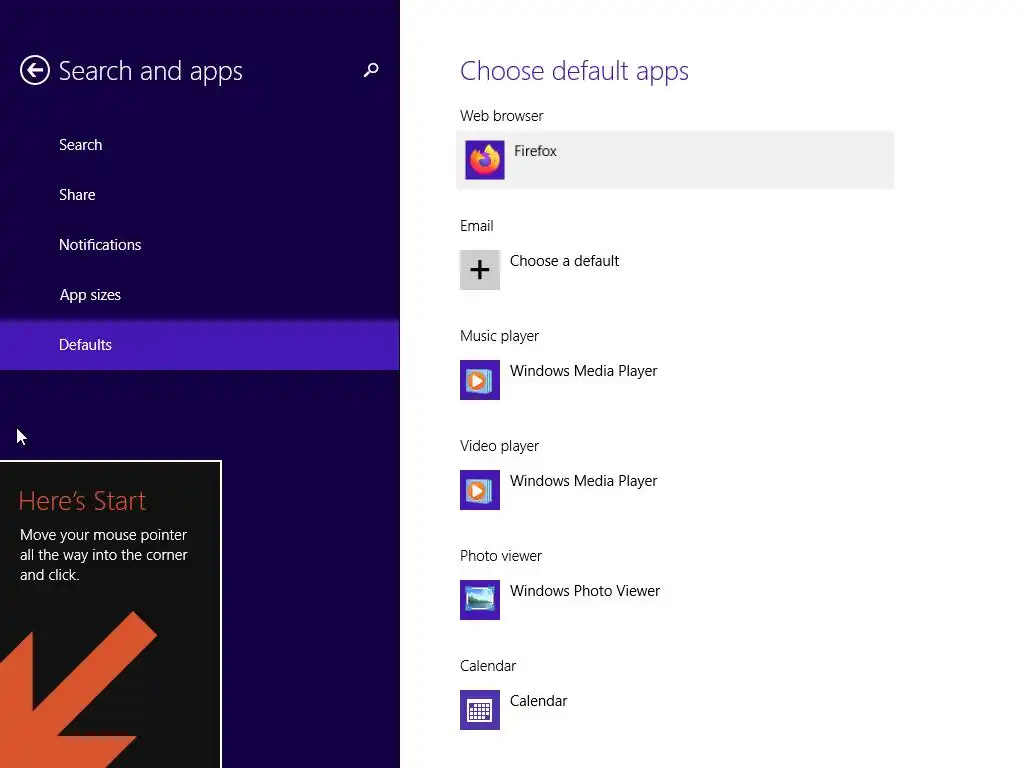Open the Search settings page
Screen dimensions: 1024x768
click(200, 144)
